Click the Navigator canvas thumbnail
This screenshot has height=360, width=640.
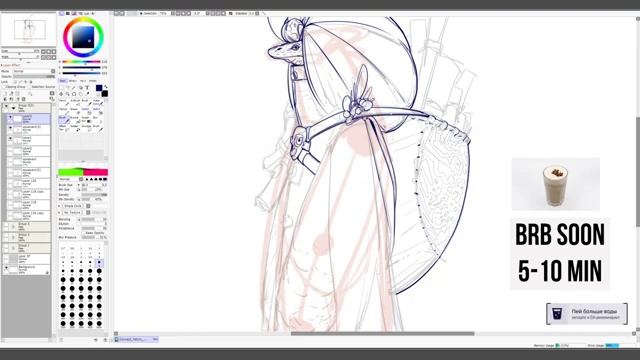click(29, 29)
